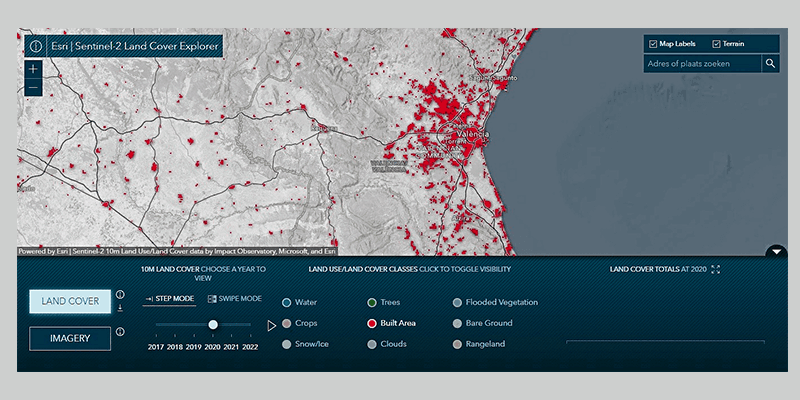Viewport: 800px width, 400px height.
Task: Select year 2019 on timeline
Action: pyautogui.click(x=194, y=347)
